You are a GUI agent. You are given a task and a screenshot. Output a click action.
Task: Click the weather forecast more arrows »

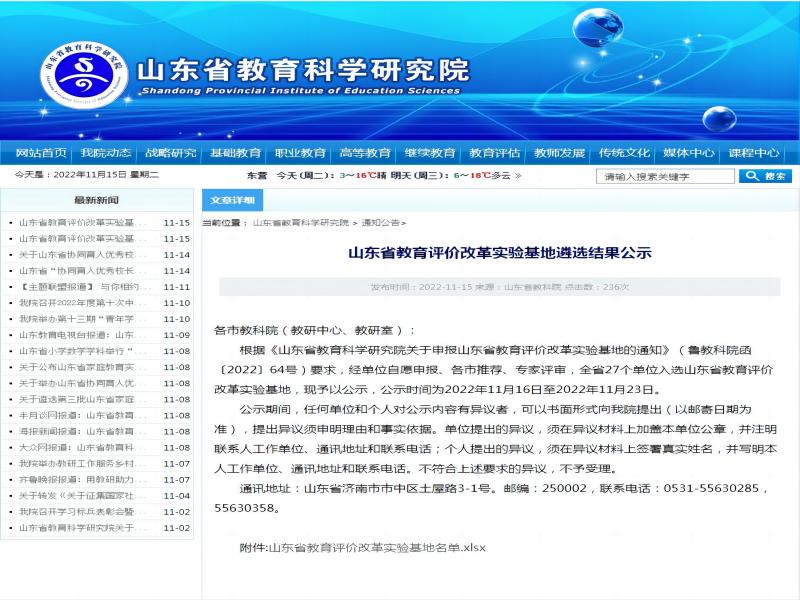click(x=517, y=176)
